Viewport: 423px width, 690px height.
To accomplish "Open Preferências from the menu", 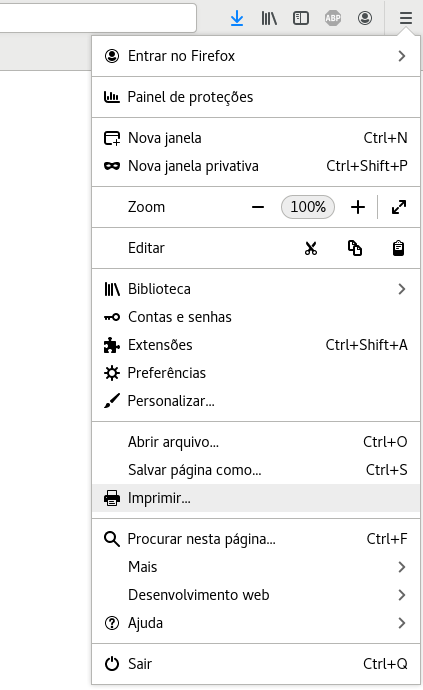I will [256, 373].
